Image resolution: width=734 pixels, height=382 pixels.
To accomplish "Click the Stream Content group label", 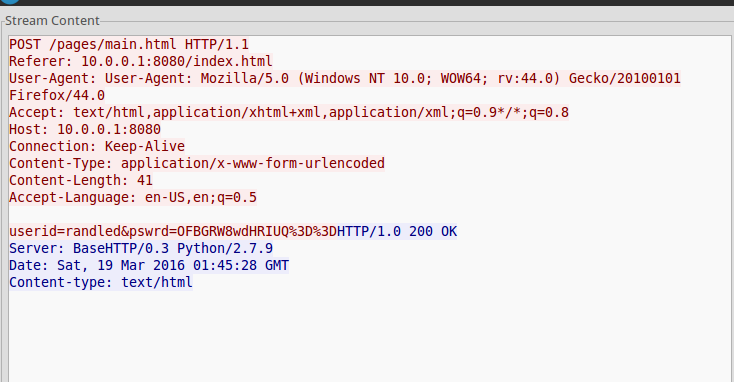I will pos(52,21).
